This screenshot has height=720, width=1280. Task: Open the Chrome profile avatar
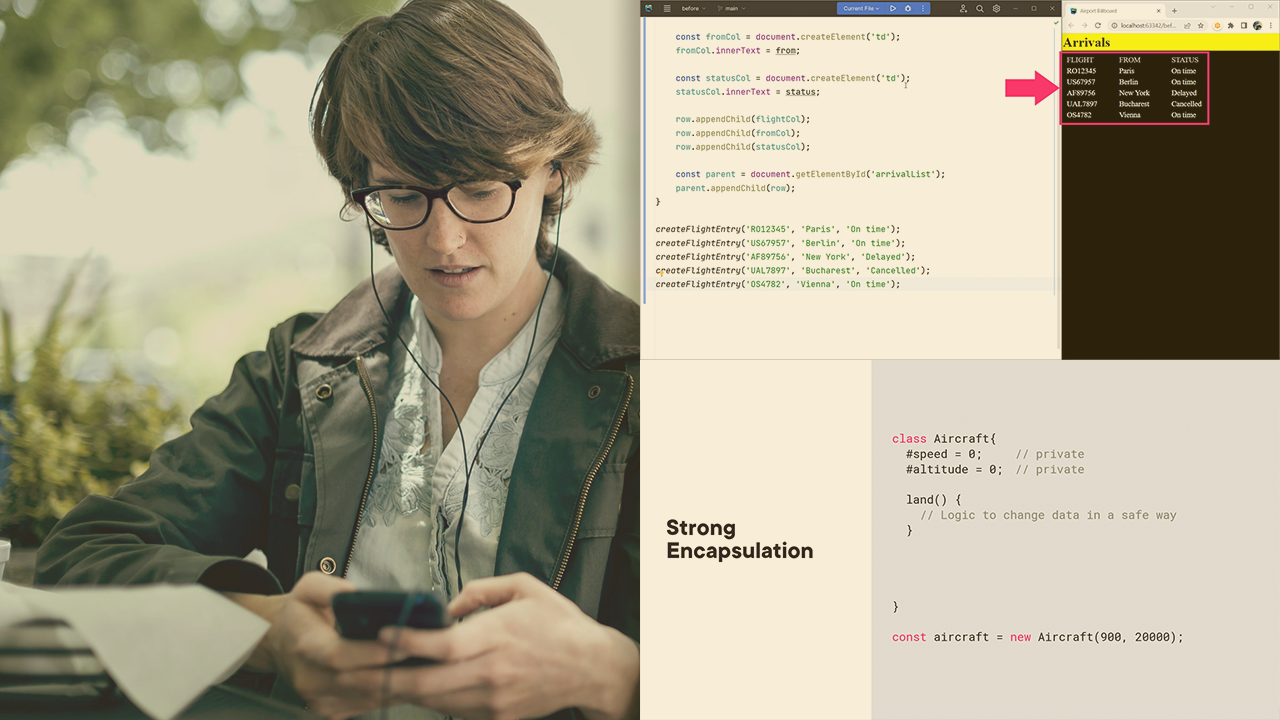(1257, 25)
